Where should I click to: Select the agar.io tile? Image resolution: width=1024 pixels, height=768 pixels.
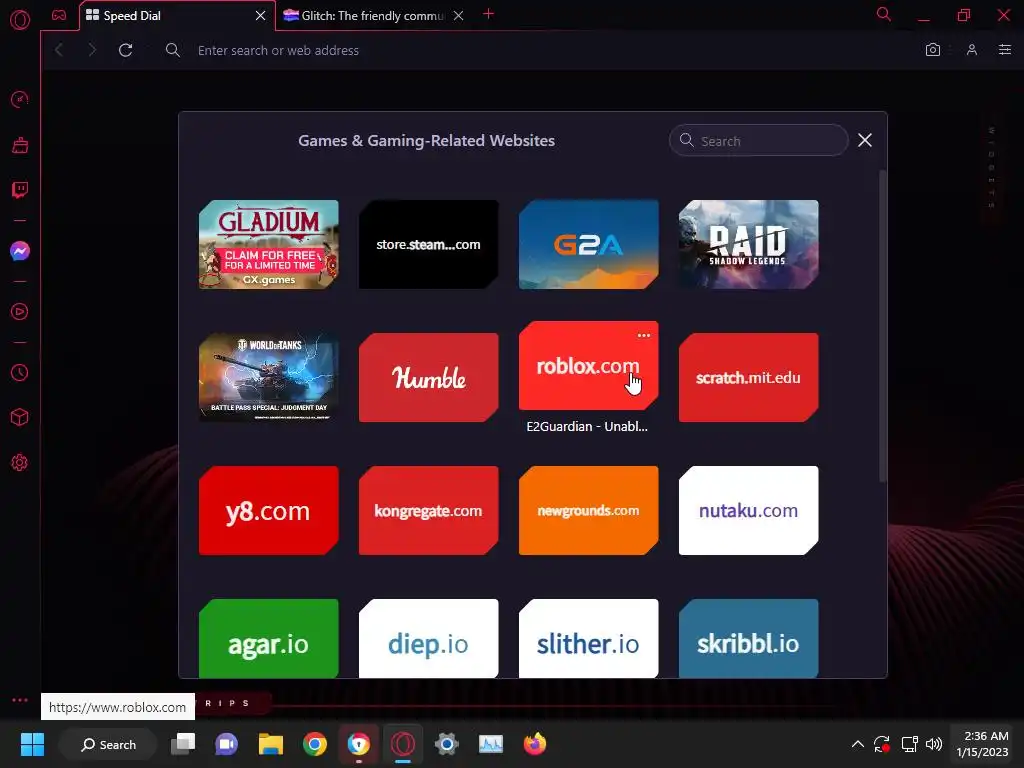point(268,639)
